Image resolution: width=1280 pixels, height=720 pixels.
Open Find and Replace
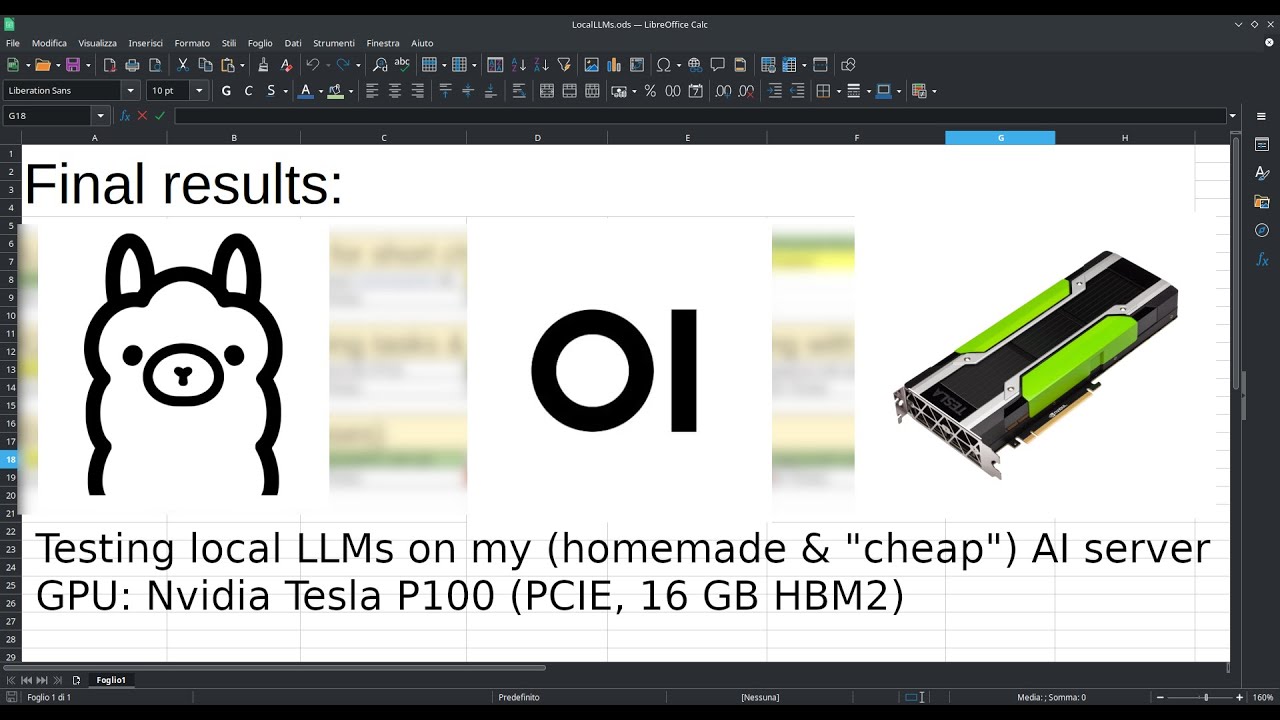click(380, 65)
